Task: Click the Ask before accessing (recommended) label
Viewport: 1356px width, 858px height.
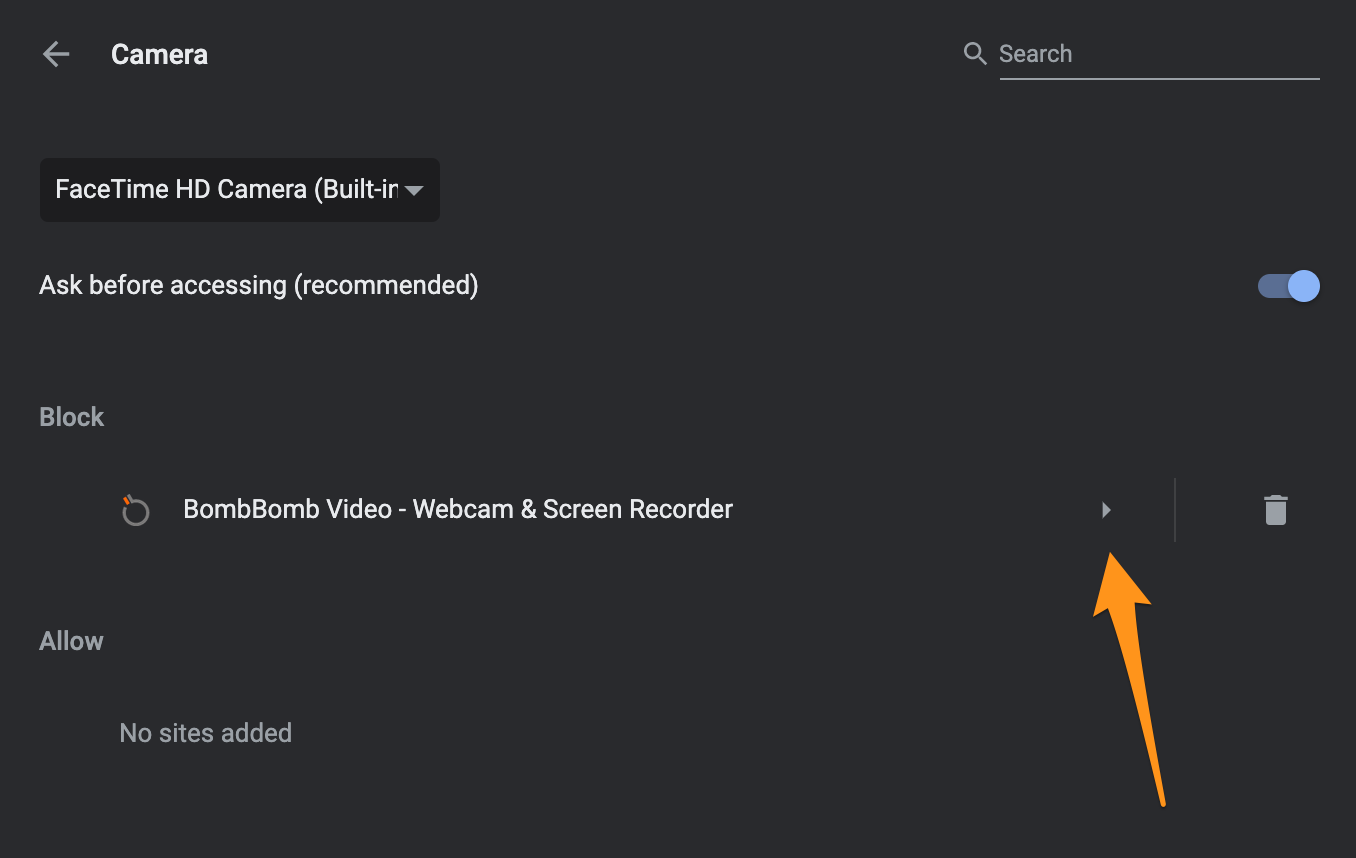Action: pos(259,286)
